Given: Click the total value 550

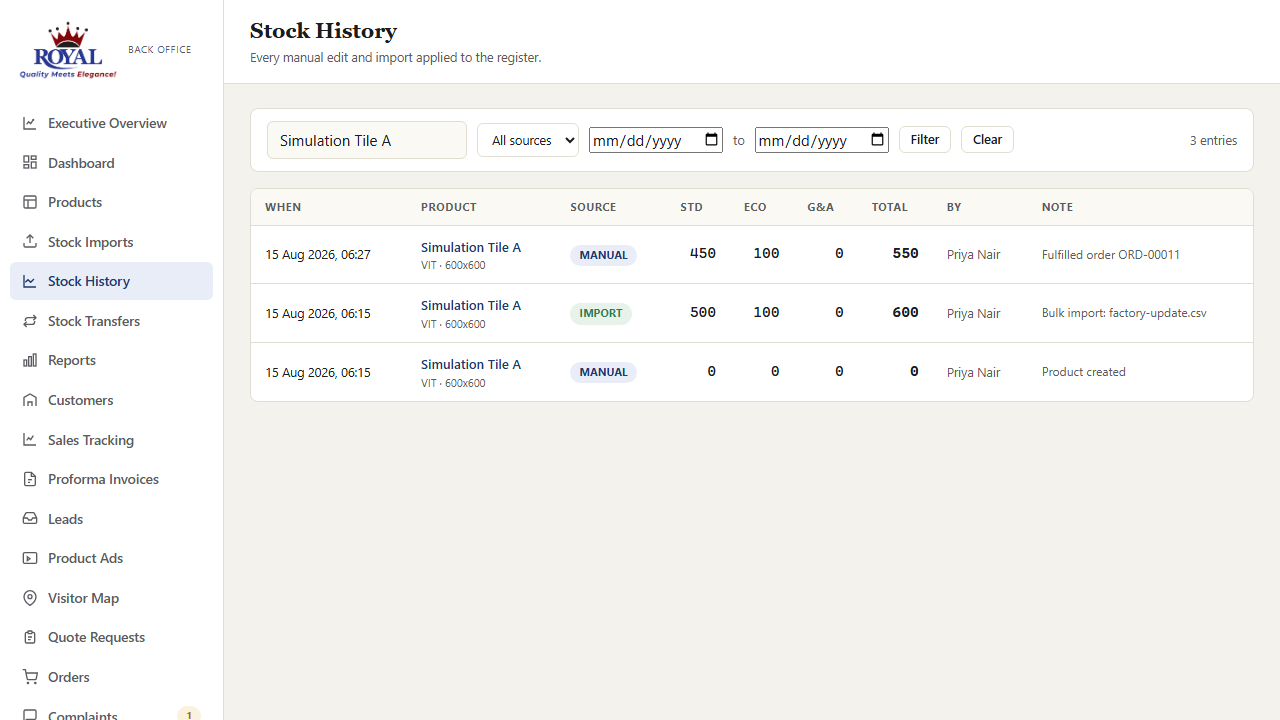Looking at the screenshot, I should [x=906, y=254].
